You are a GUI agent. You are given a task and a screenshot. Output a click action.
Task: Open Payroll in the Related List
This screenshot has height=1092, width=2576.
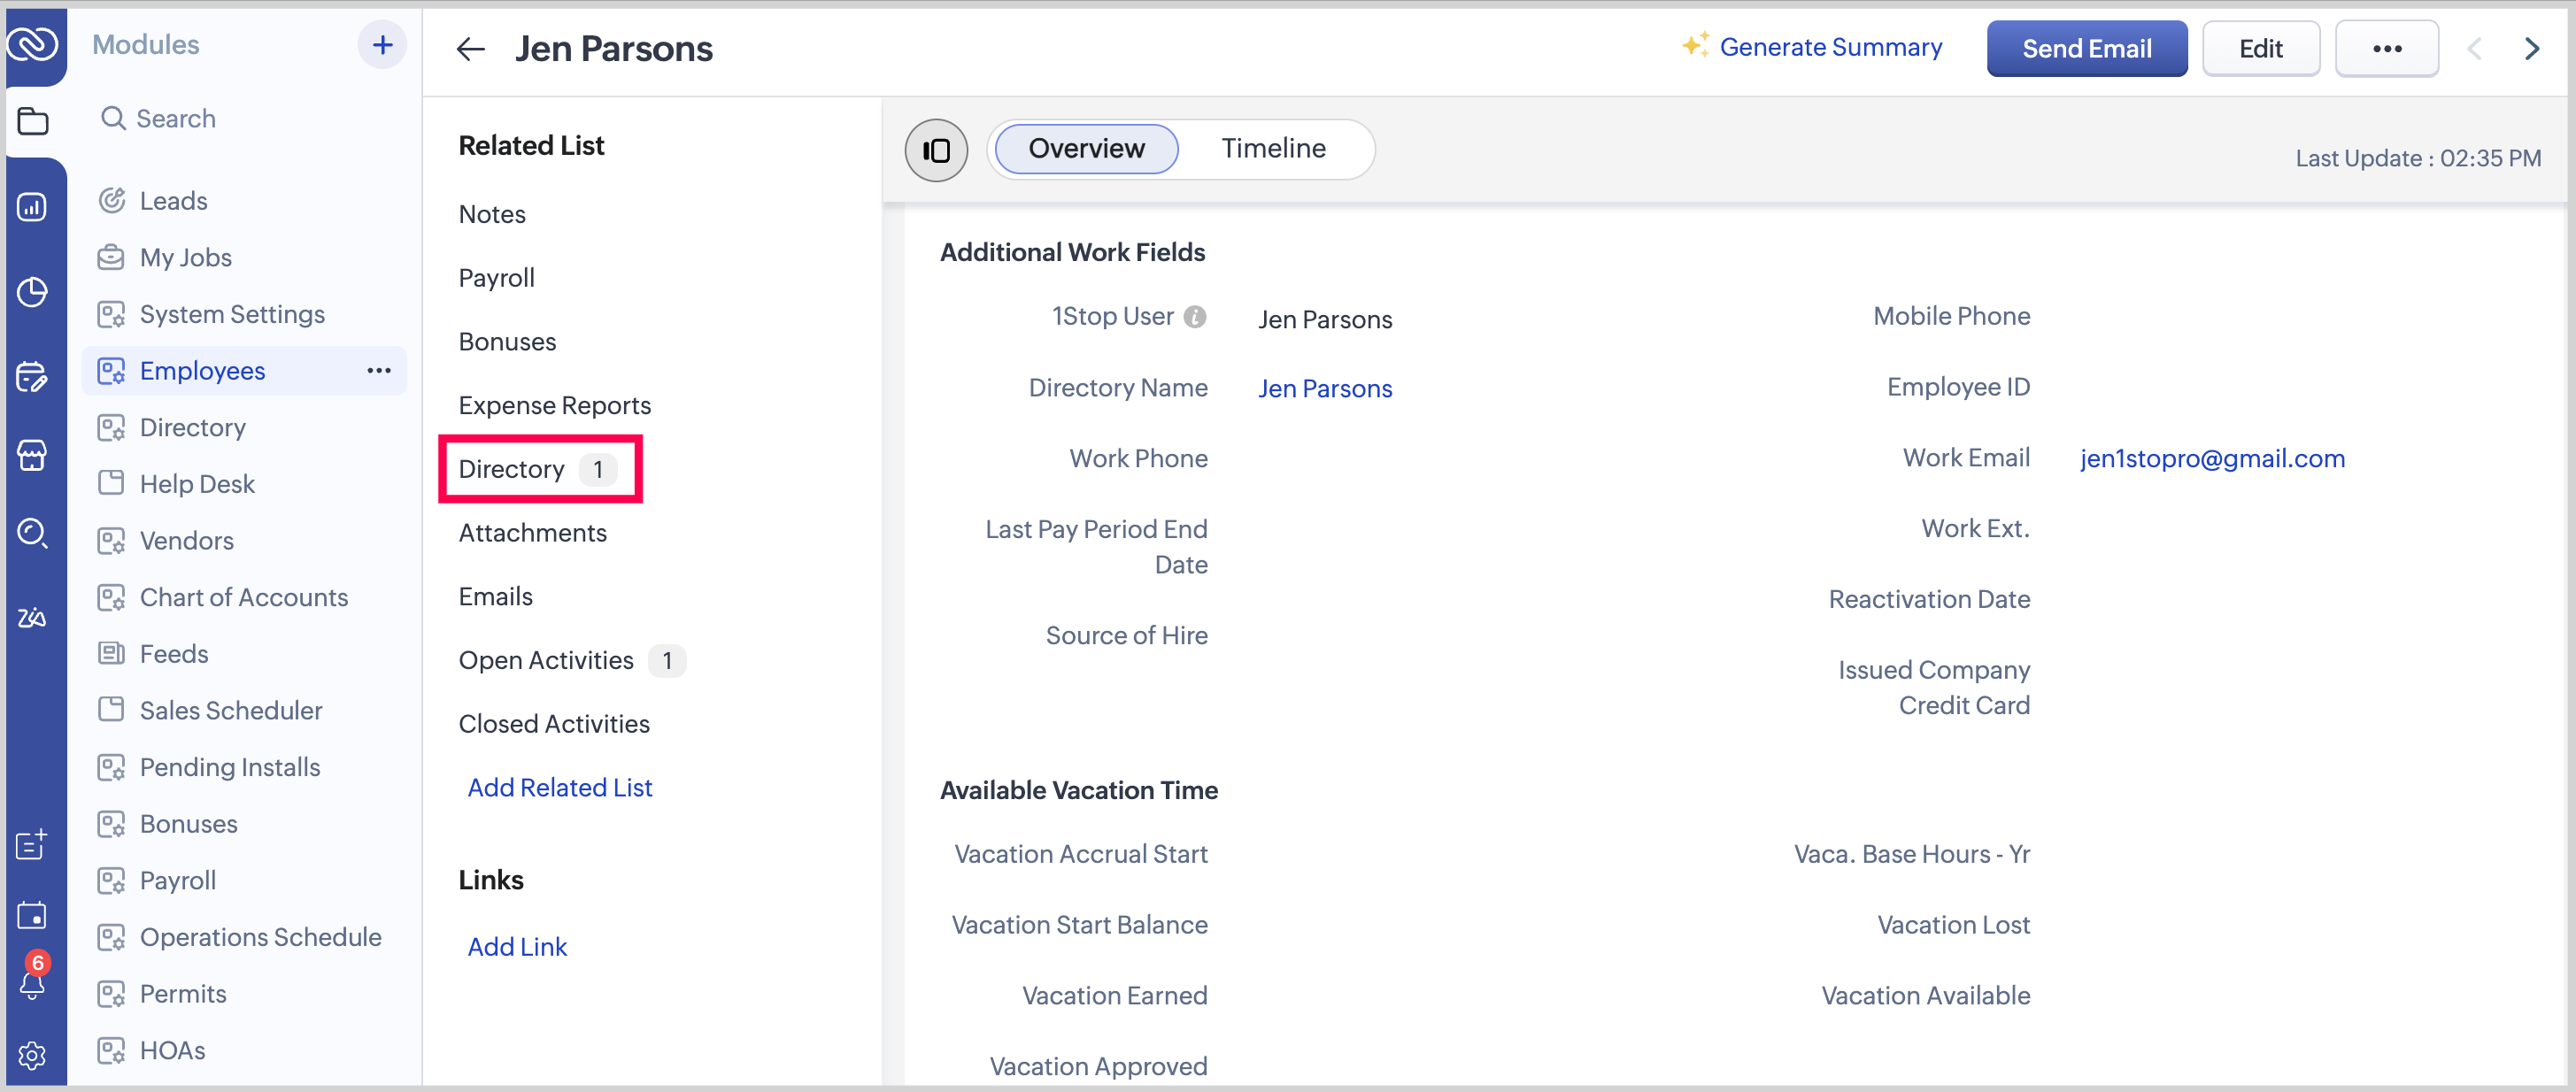click(x=496, y=278)
